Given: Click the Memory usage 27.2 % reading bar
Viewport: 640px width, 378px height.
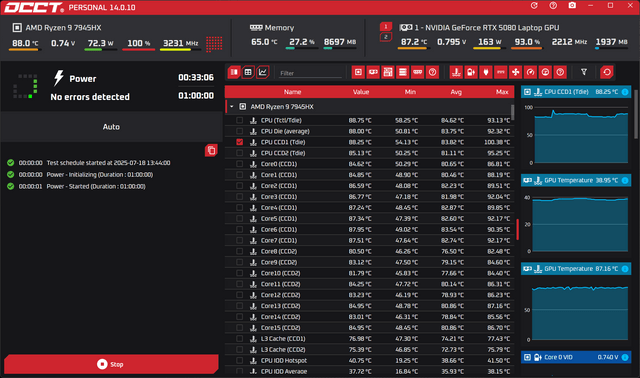Looking at the screenshot, I should tap(302, 49).
